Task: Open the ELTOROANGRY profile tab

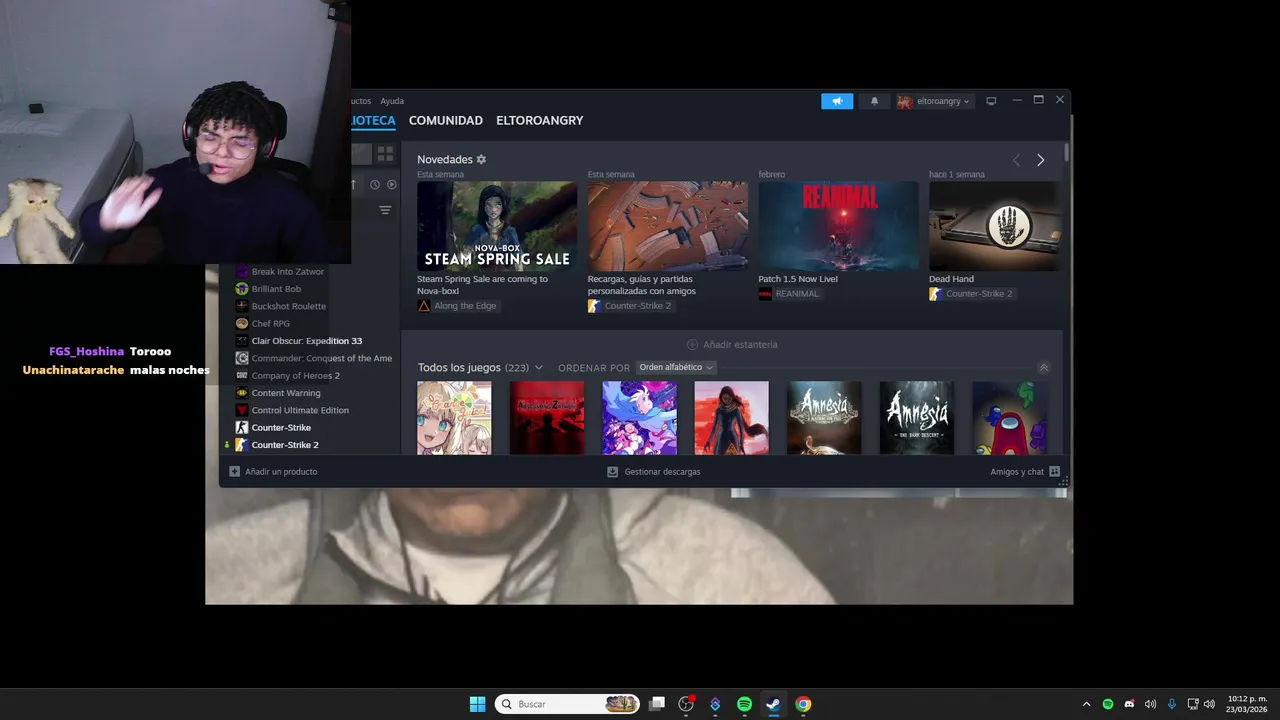Action: pyautogui.click(x=540, y=120)
